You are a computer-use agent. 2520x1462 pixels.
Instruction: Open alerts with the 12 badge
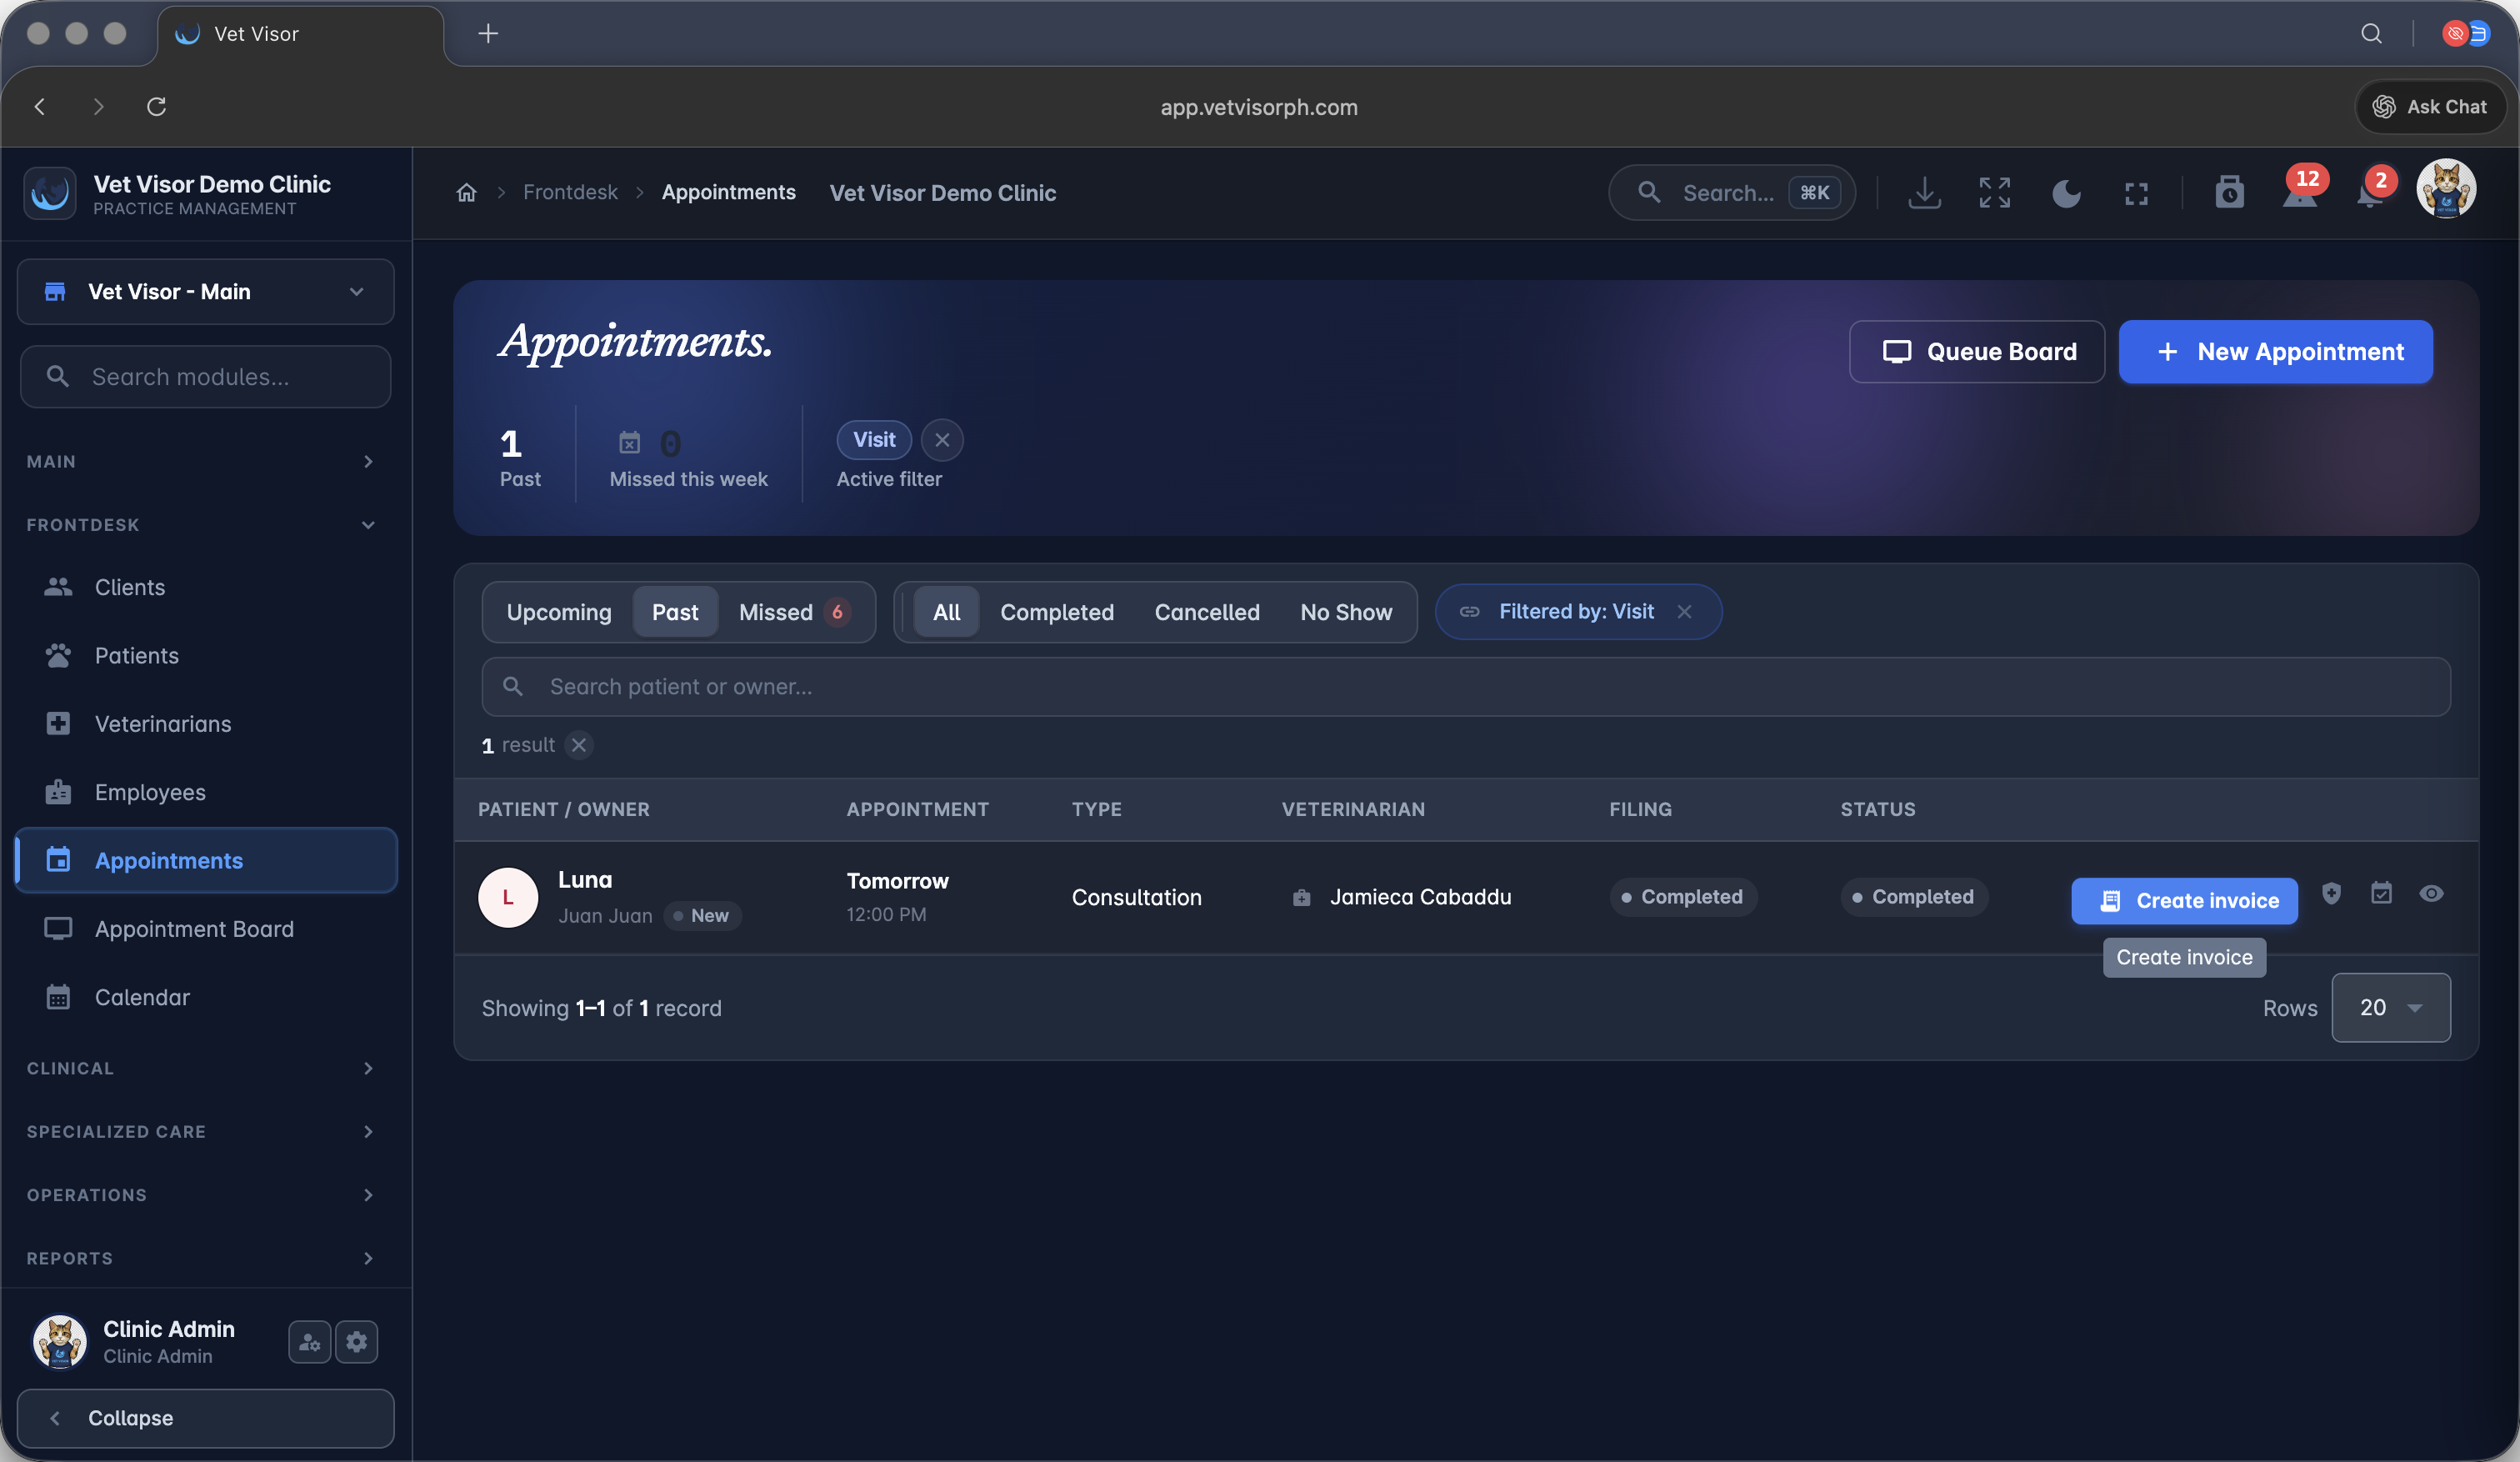[x=2301, y=188]
